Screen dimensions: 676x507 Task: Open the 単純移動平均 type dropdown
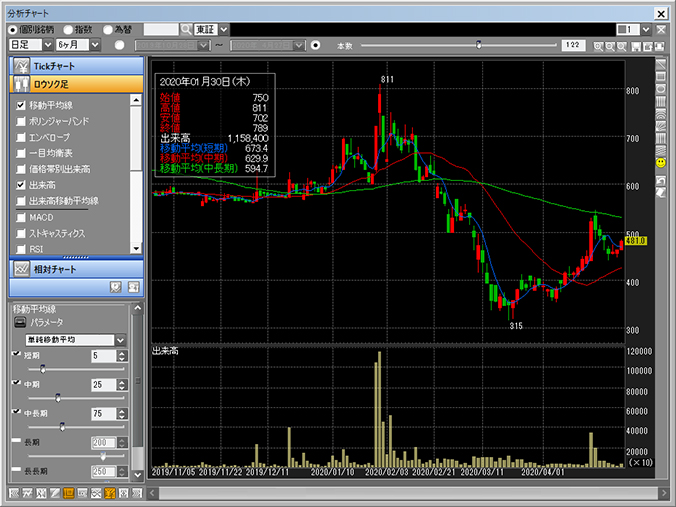tap(120, 340)
